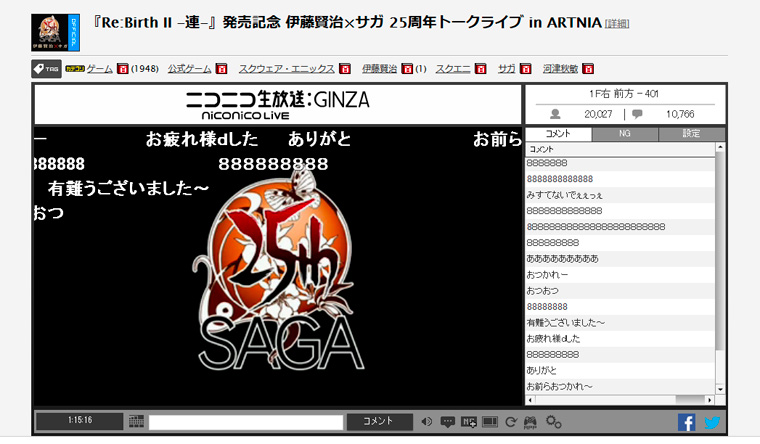This screenshot has width=760, height=444.
Task: Select the longest 8888 comment row
Action: pyautogui.click(x=620, y=227)
